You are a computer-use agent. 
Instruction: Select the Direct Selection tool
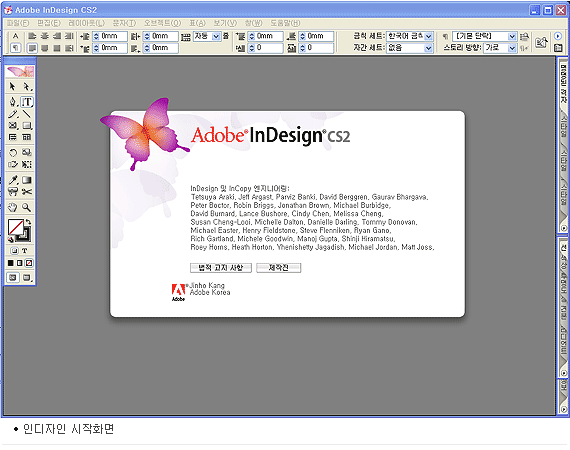(27, 87)
